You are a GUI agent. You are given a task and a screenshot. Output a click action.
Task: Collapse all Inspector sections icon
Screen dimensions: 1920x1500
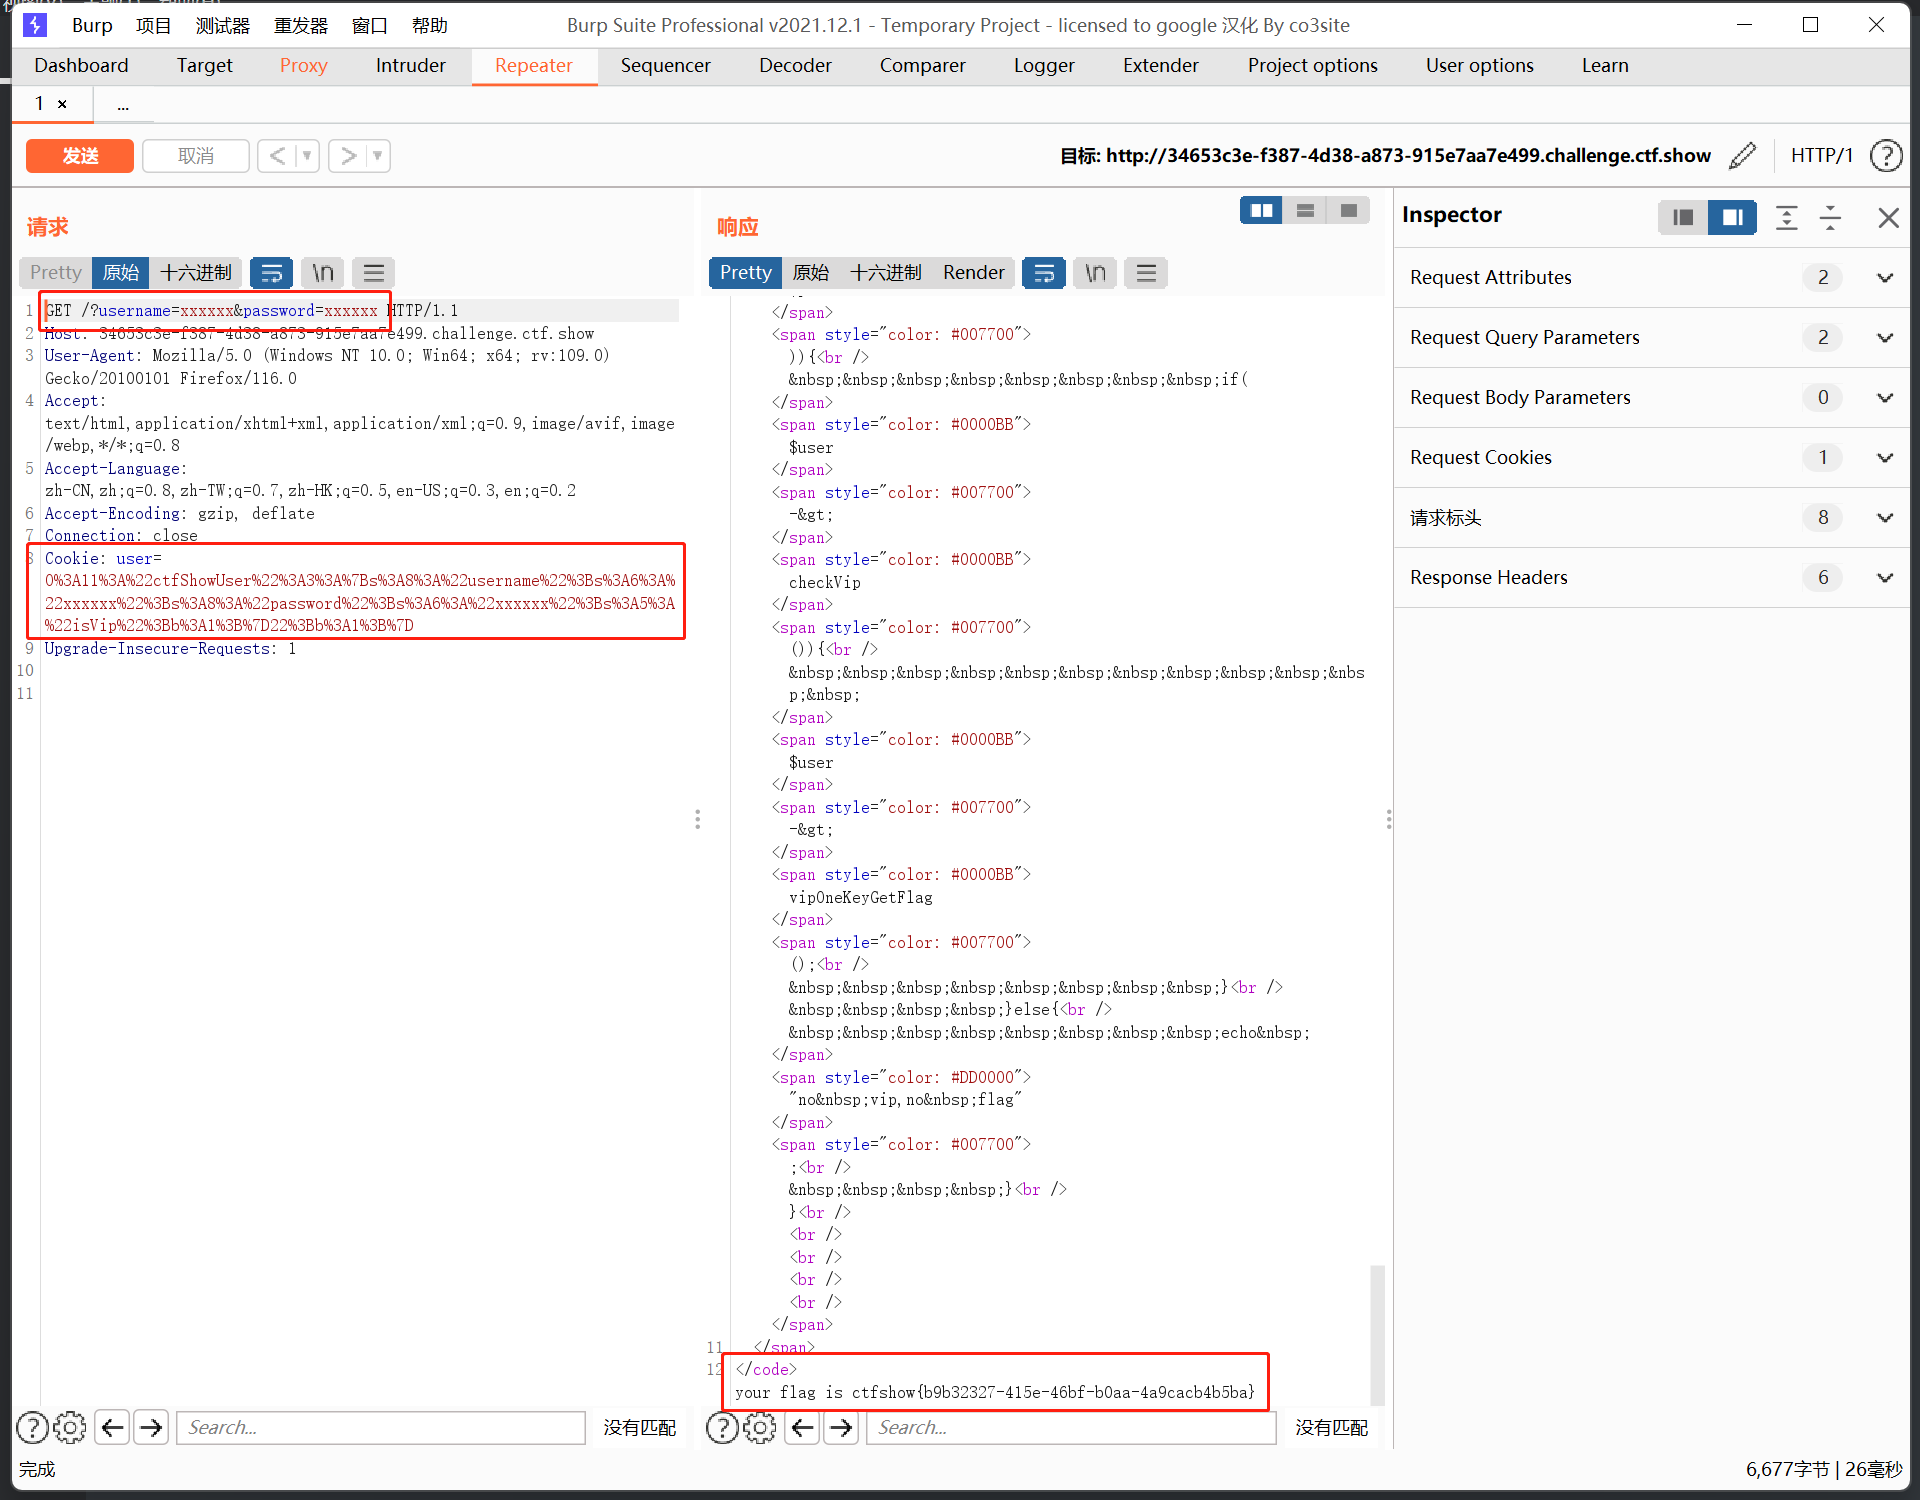(x=1830, y=217)
